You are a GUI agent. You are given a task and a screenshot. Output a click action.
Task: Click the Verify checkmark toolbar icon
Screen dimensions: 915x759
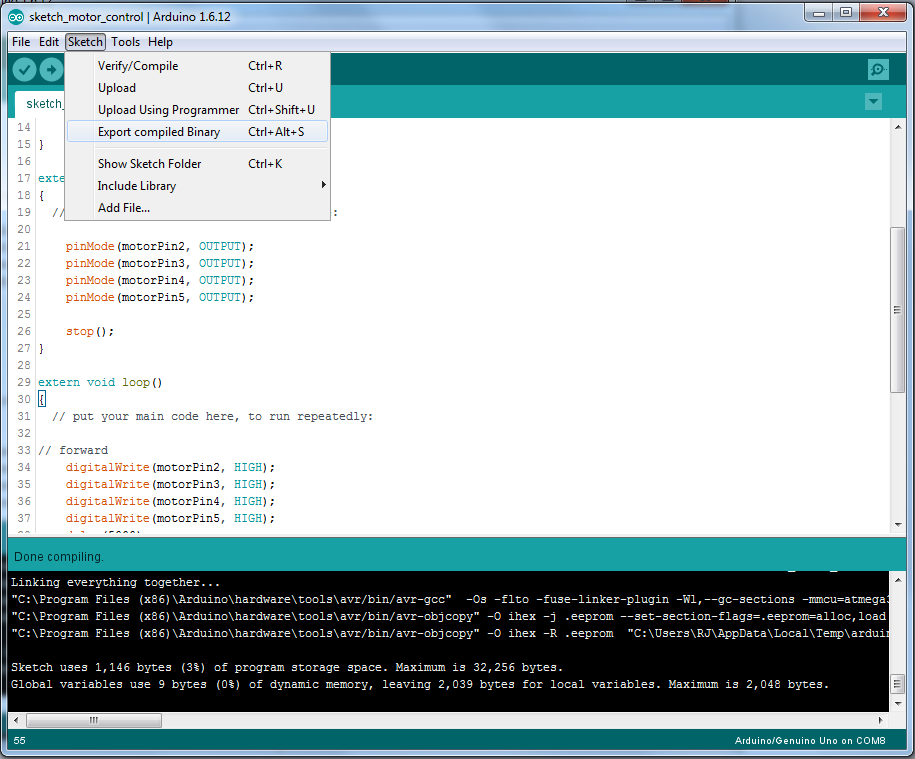coord(25,69)
